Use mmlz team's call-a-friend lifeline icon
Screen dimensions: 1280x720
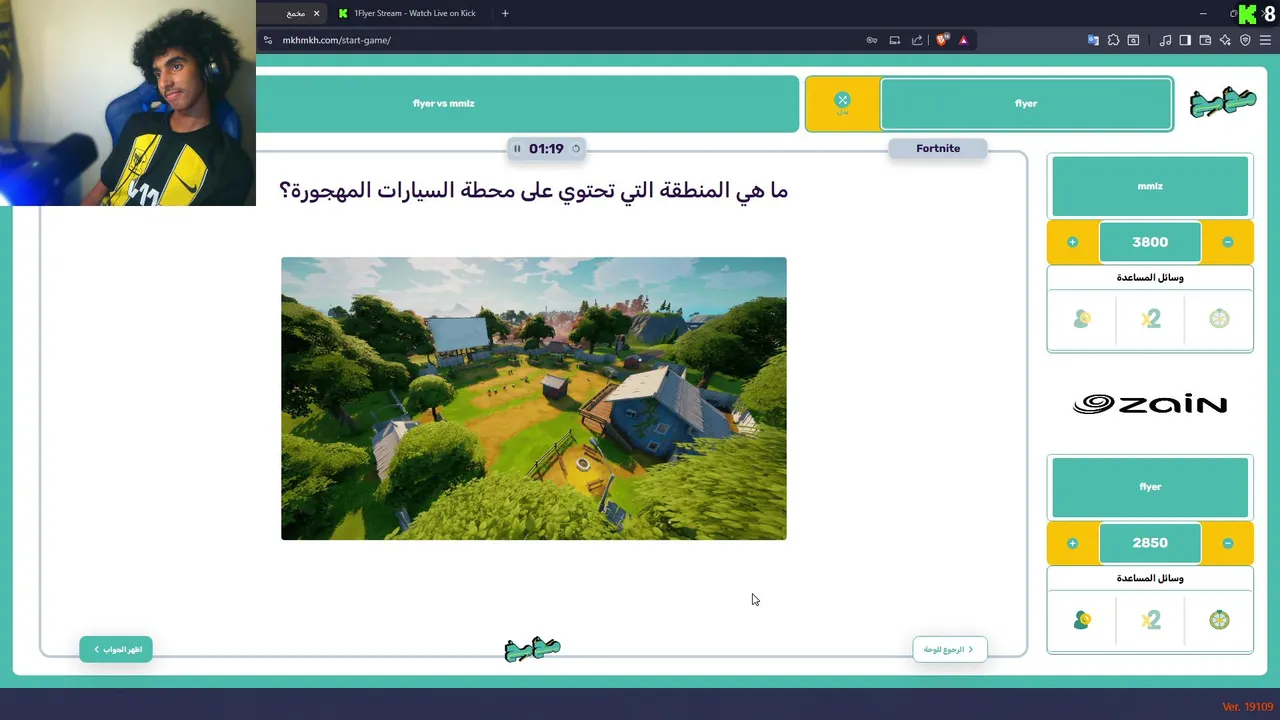point(1082,319)
